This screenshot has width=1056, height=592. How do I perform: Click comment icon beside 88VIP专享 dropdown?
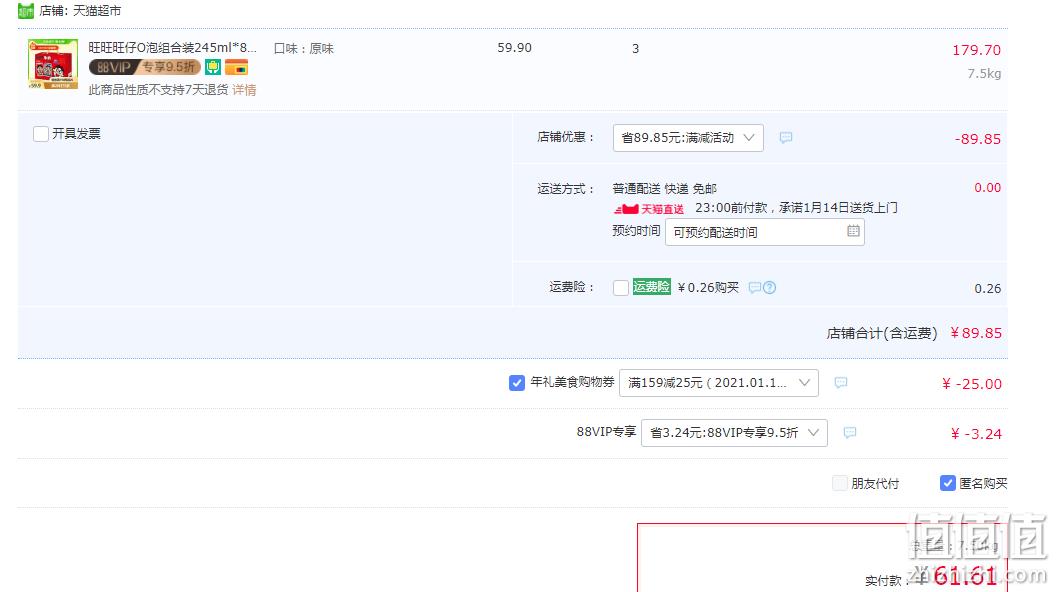(850, 432)
